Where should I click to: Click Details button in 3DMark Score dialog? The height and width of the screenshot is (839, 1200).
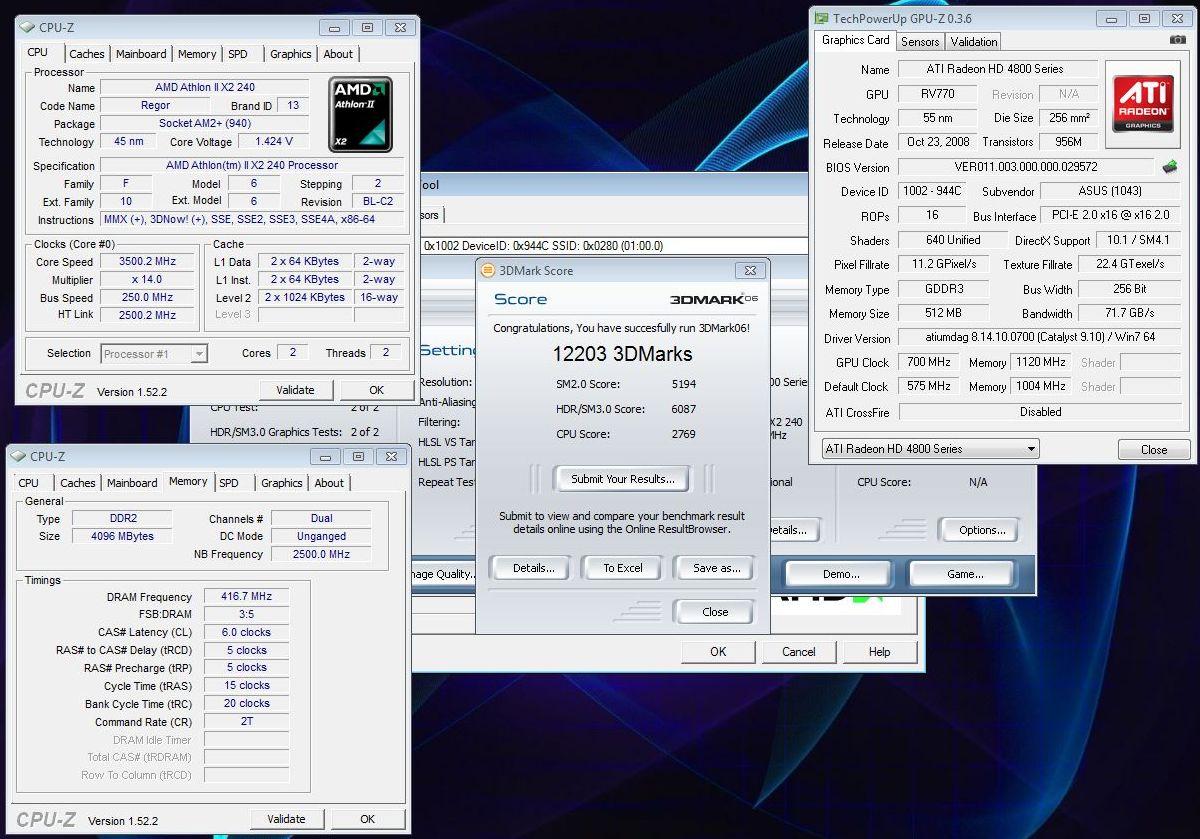click(533, 568)
